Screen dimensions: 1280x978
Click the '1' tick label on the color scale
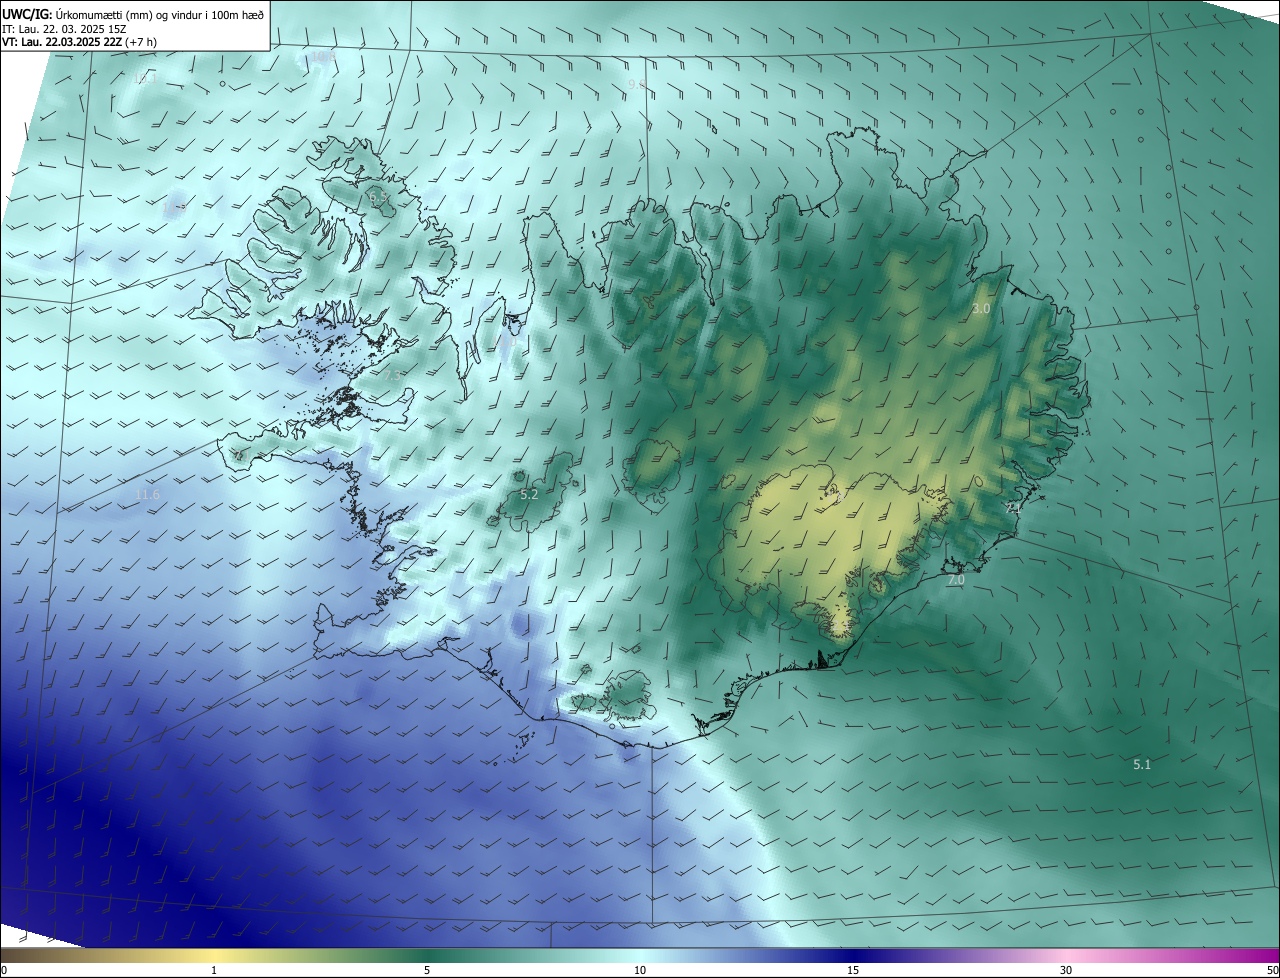214,970
